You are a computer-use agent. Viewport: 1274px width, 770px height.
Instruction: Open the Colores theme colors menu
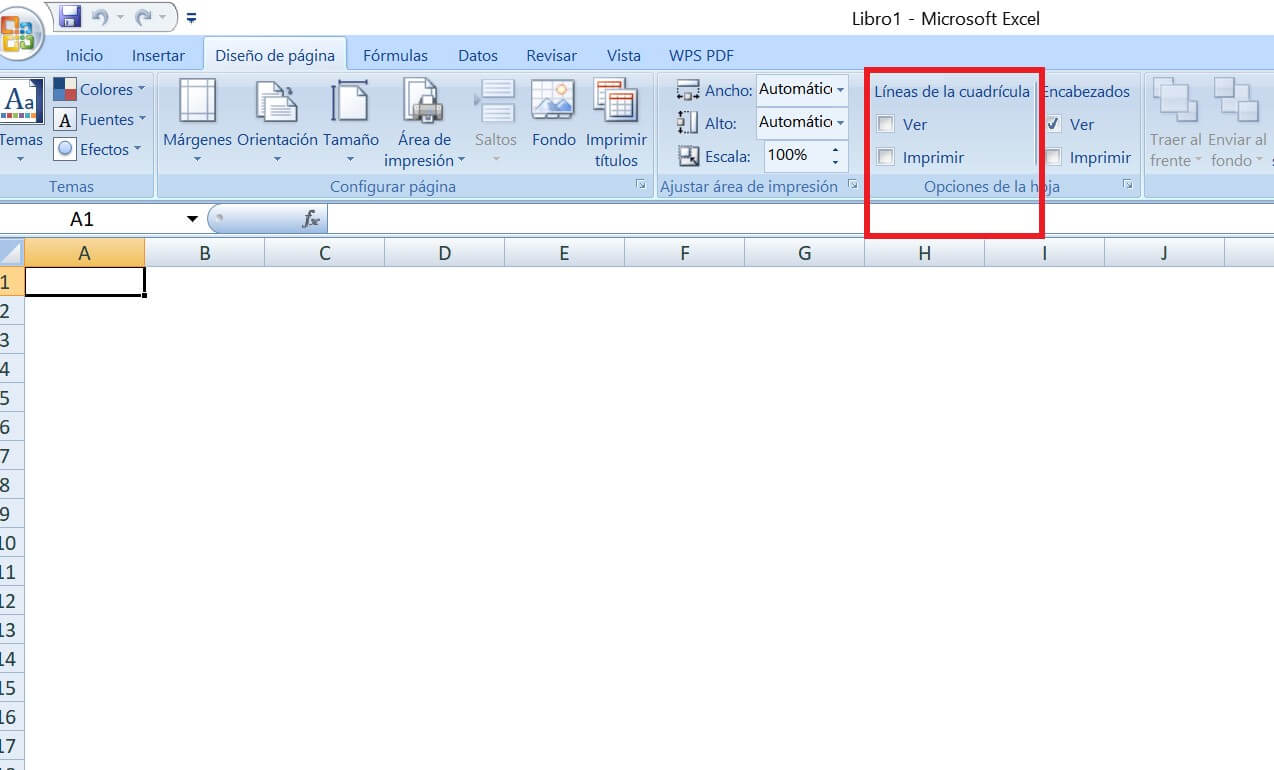[99, 89]
